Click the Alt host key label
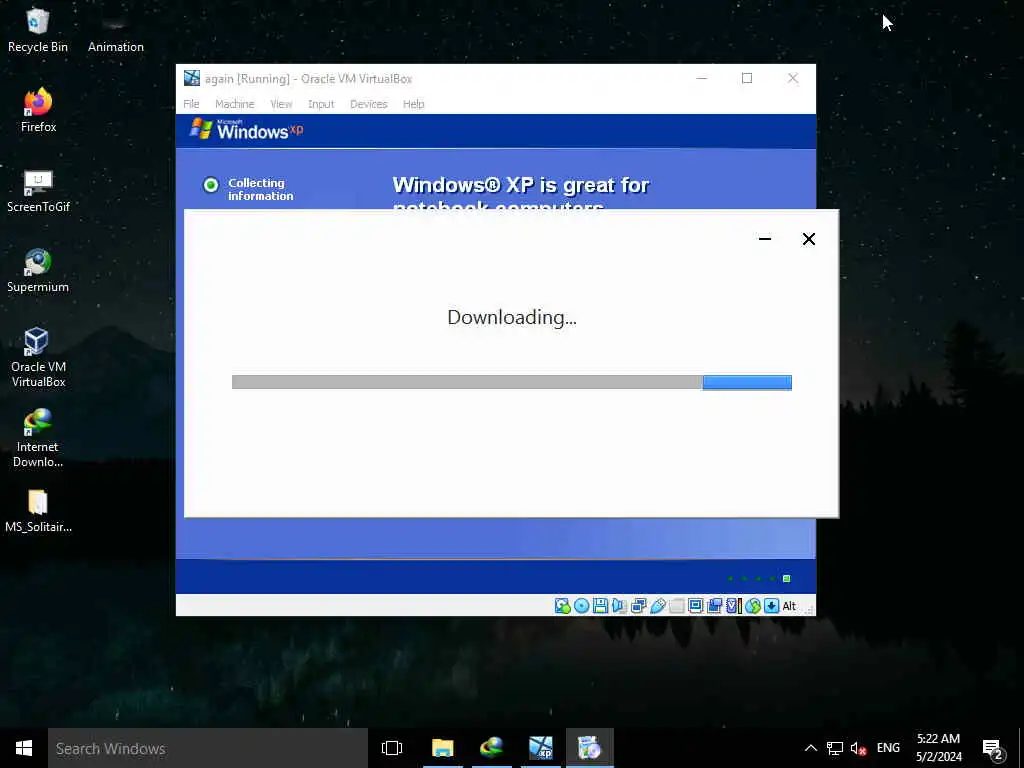This screenshot has height=768, width=1024. tap(789, 606)
